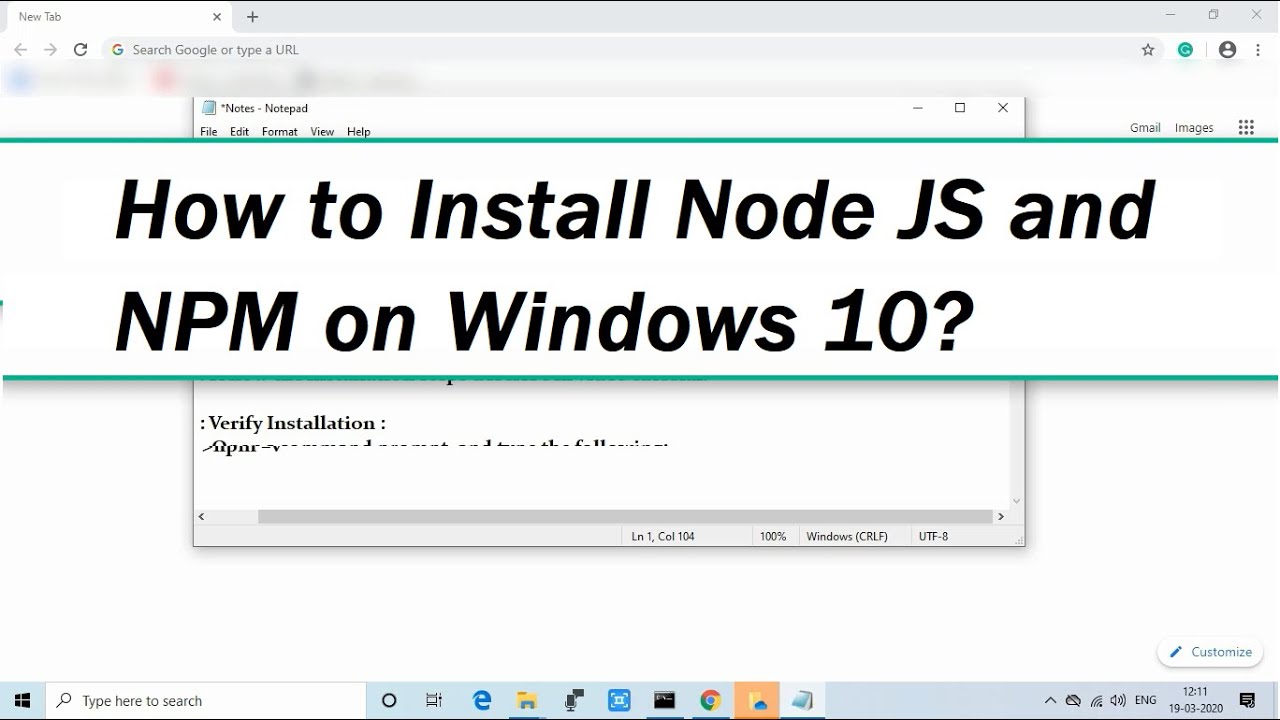Close the Chrome window
This screenshot has height=720, width=1280.
coord(1257,15)
